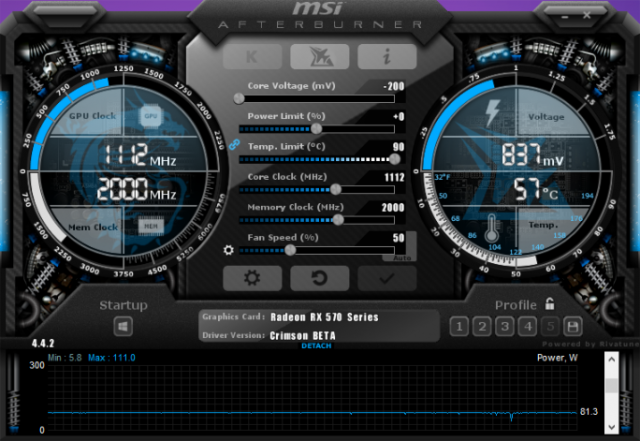This screenshot has width=640, height=441.
Task: Reset settings using circular arrow button
Action: click(319, 279)
